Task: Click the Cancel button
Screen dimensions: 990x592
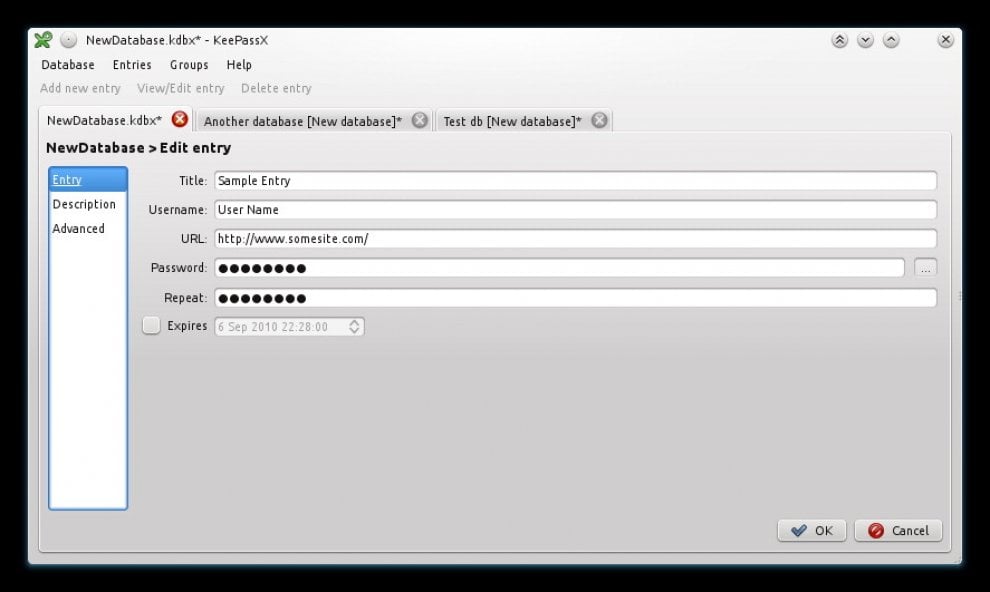Action: pos(898,531)
